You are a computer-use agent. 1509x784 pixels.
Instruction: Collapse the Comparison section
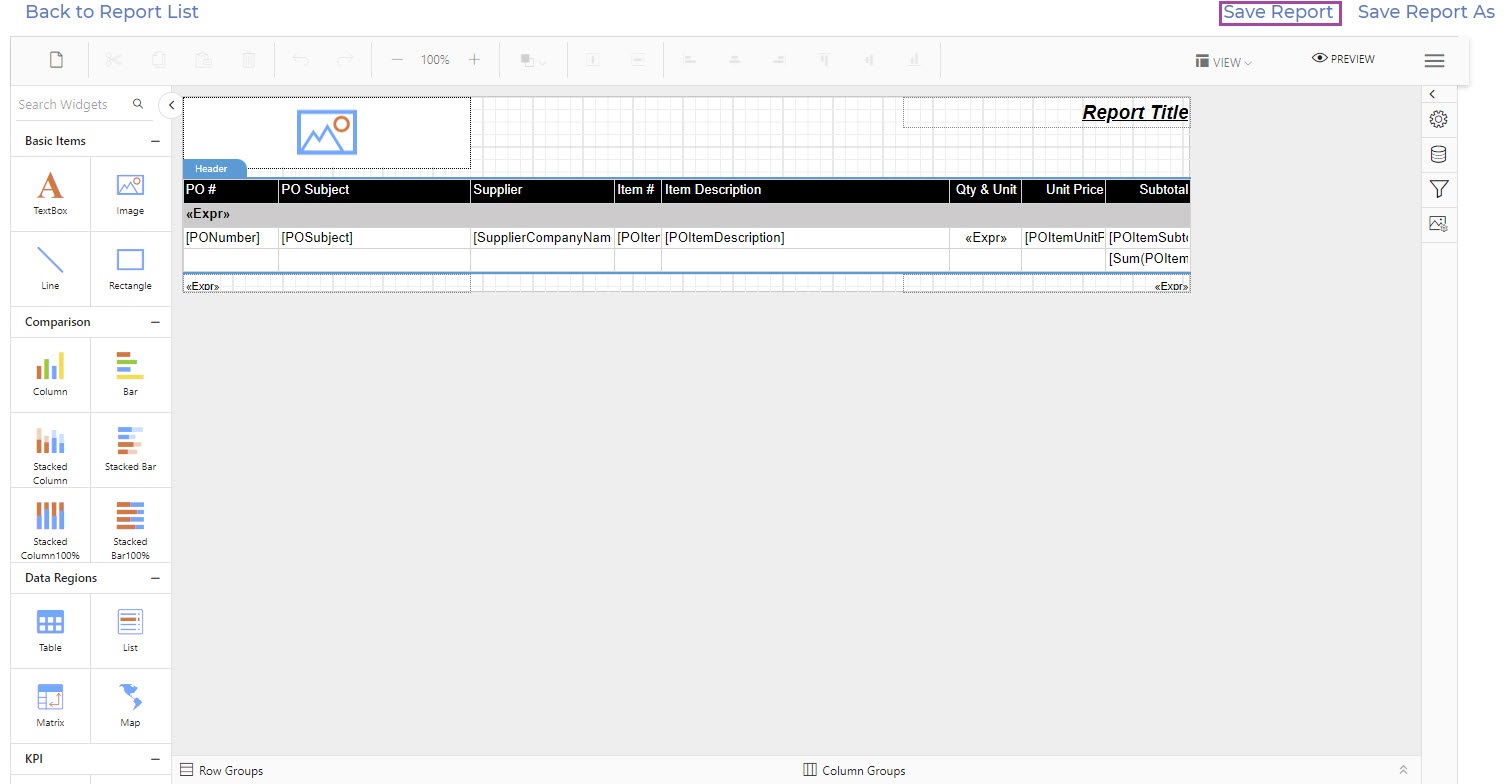(155, 322)
